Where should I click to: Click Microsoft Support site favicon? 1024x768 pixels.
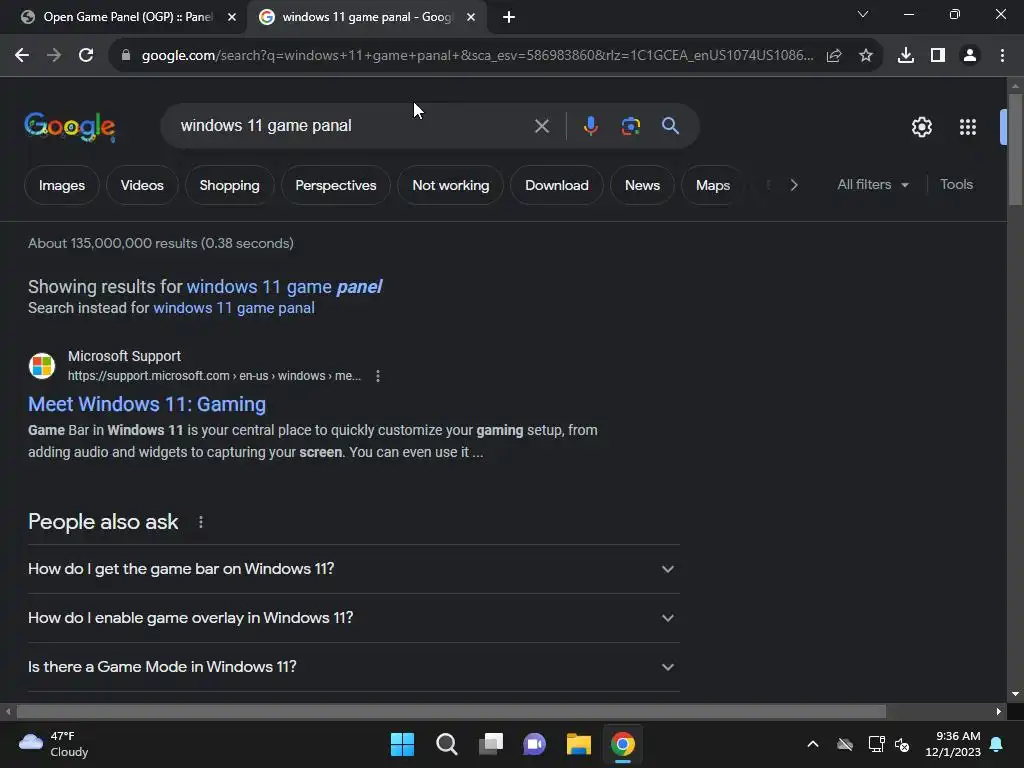pyautogui.click(x=42, y=366)
